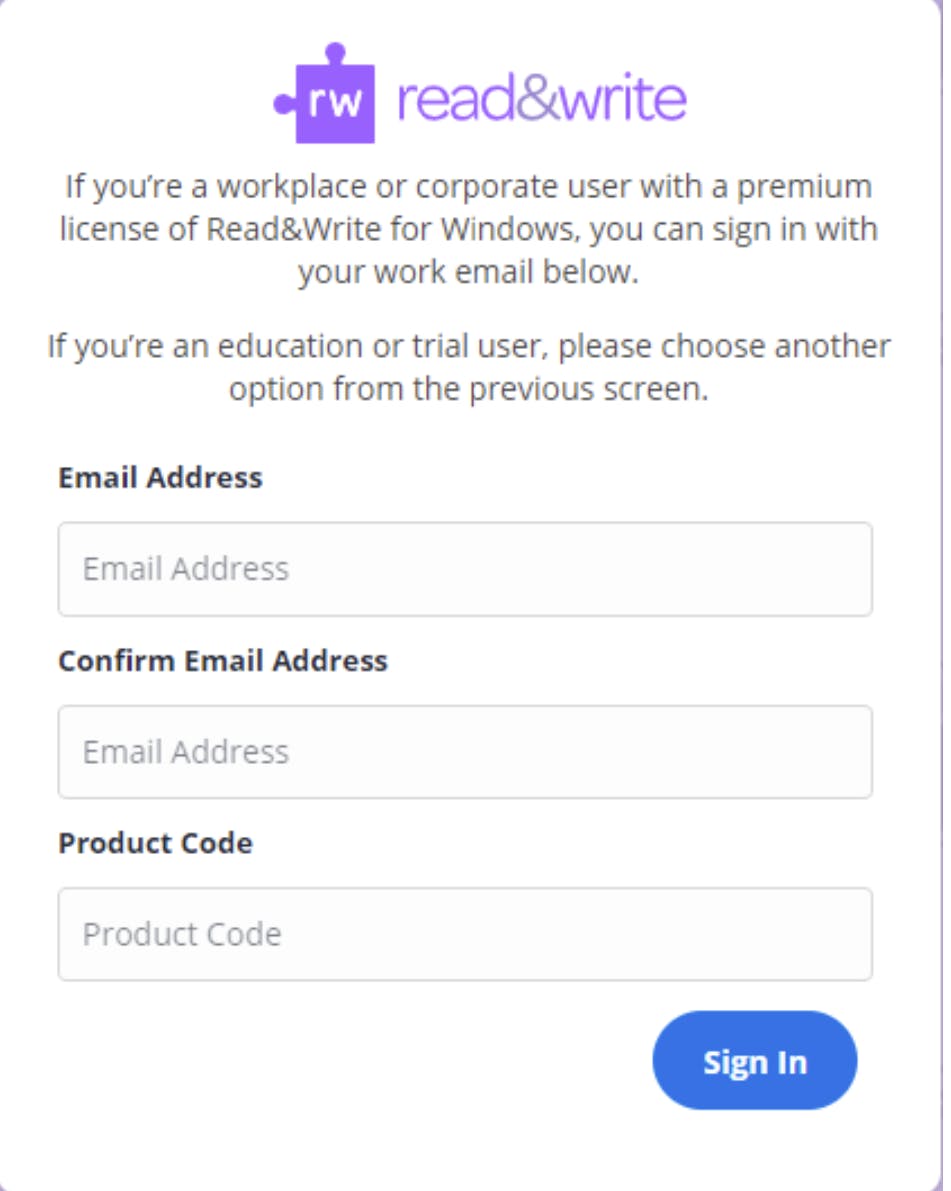Click the bold "Email Address" field label
Image resolution: width=951 pixels, height=1191 pixels.
(160, 478)
